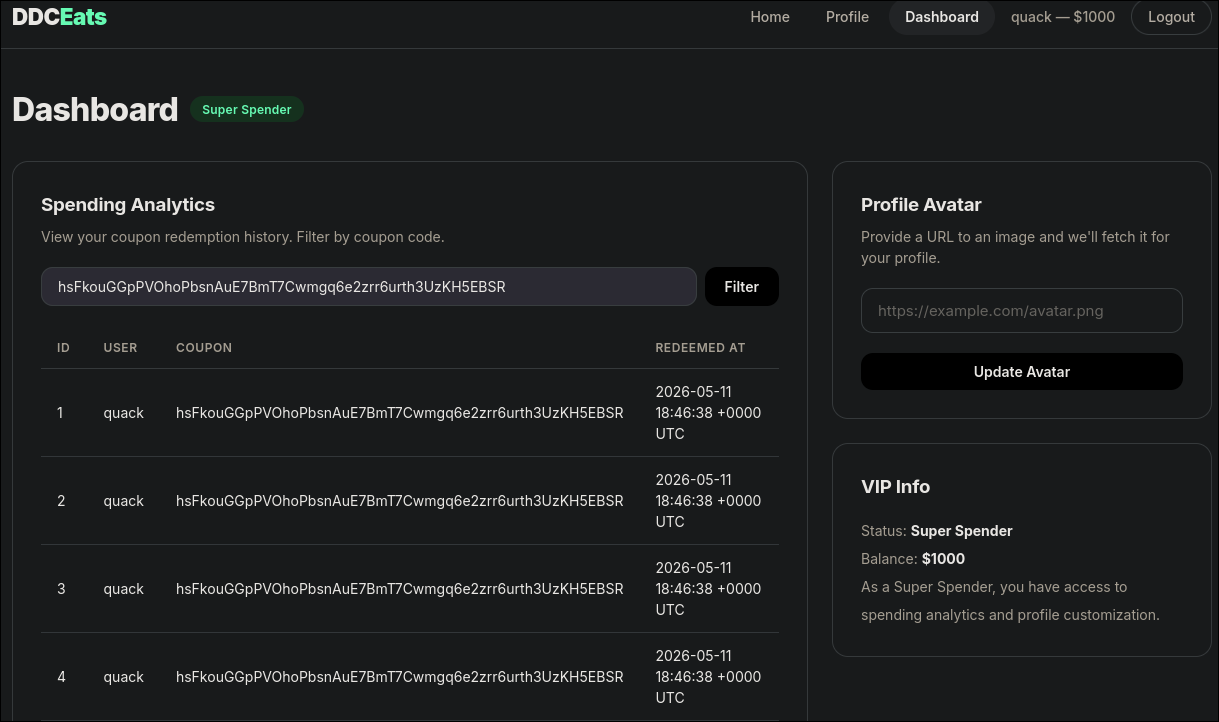The width and height of the screenshot is (1219, 722).
Task: Click the Status: Super Spender line
Action: pos(937,531)
